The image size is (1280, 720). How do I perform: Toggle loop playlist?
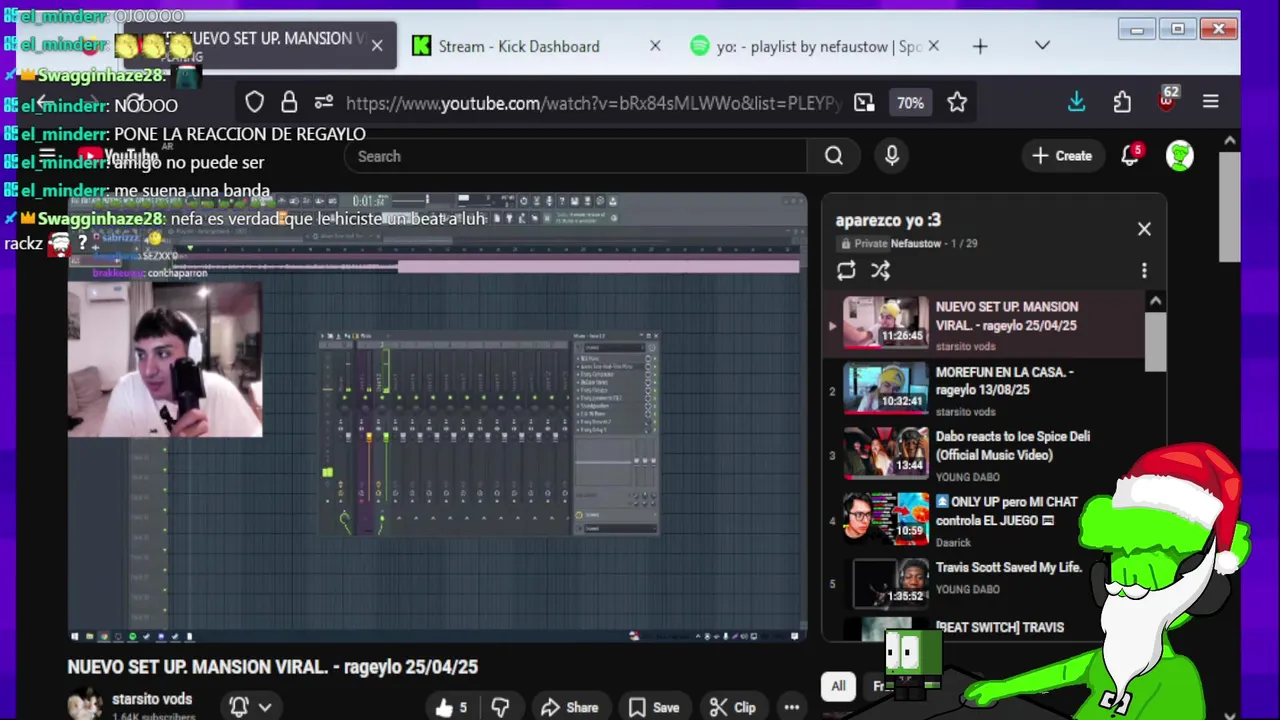pos(846,270)
